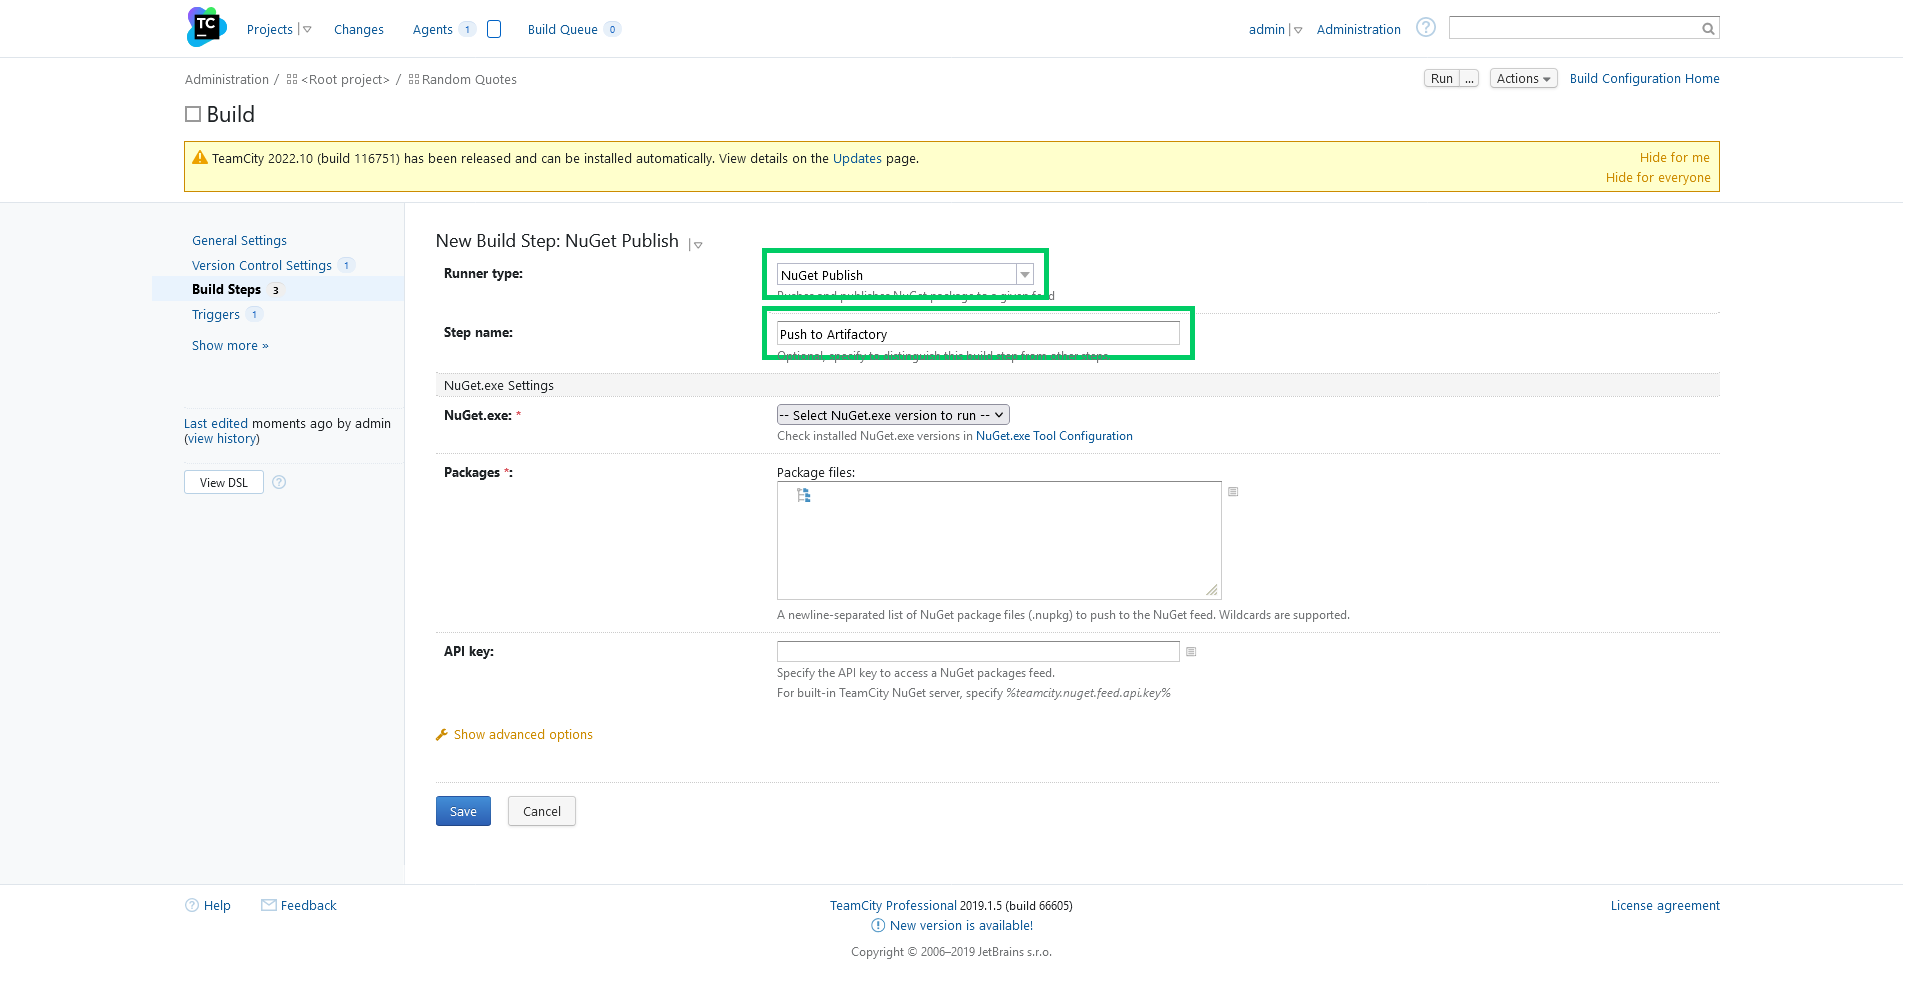This screenshot has width=1920, height=995.
Task: Open custom run dialog ellipsis button
Action: [x=1469, y=79]
